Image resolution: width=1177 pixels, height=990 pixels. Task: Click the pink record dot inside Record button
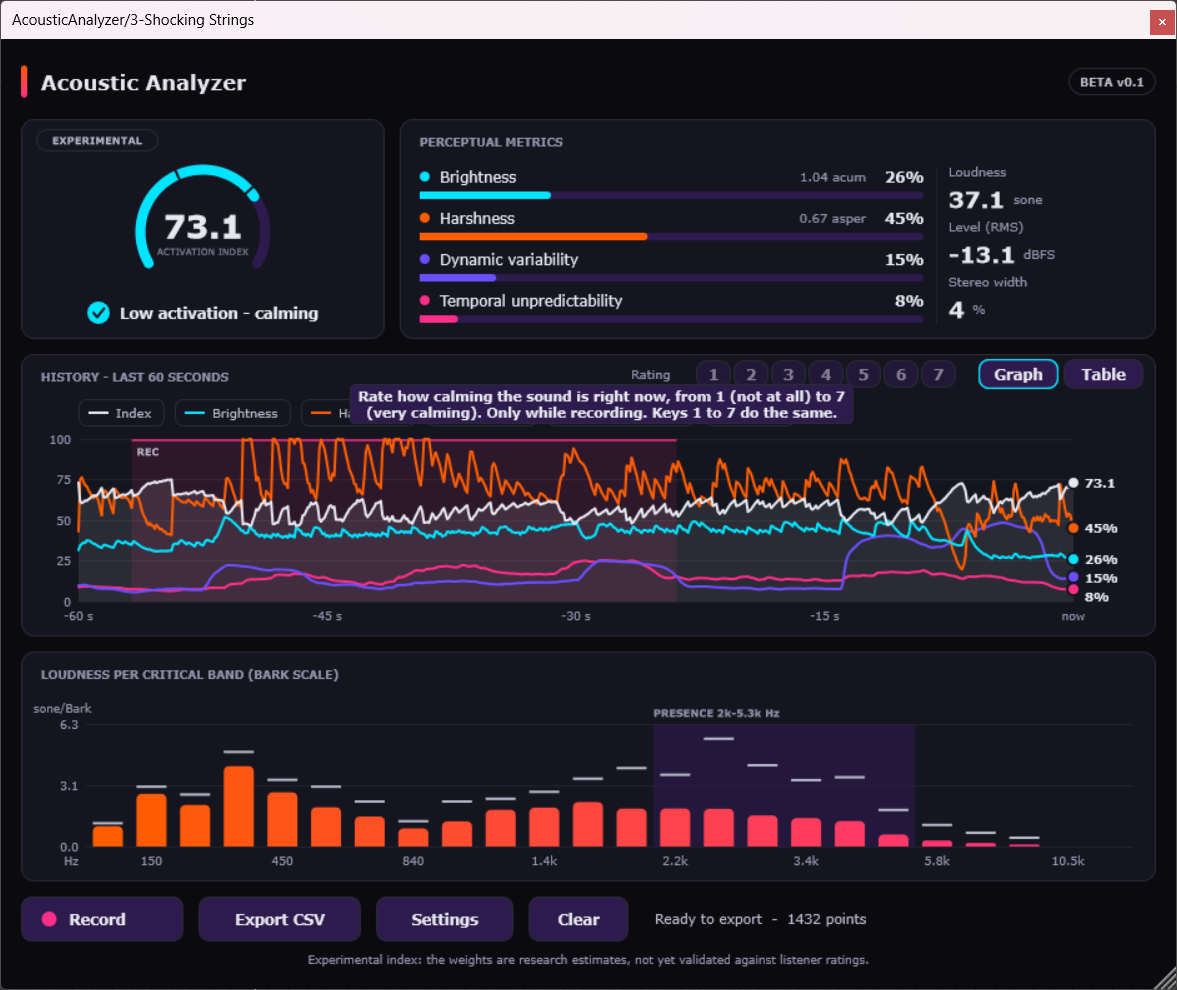50,919
